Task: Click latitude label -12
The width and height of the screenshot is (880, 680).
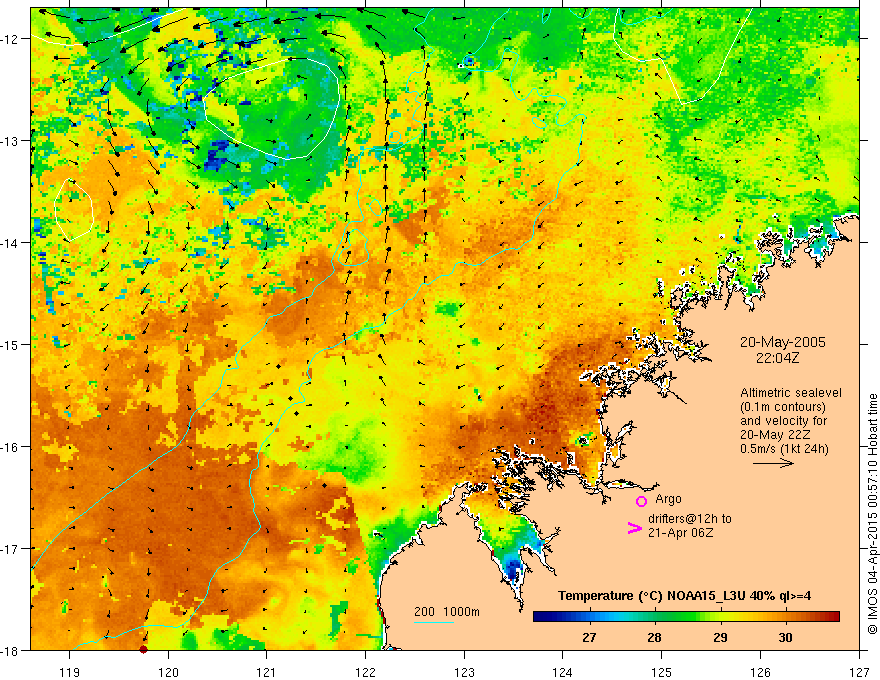Action: [x=9, y=39]
